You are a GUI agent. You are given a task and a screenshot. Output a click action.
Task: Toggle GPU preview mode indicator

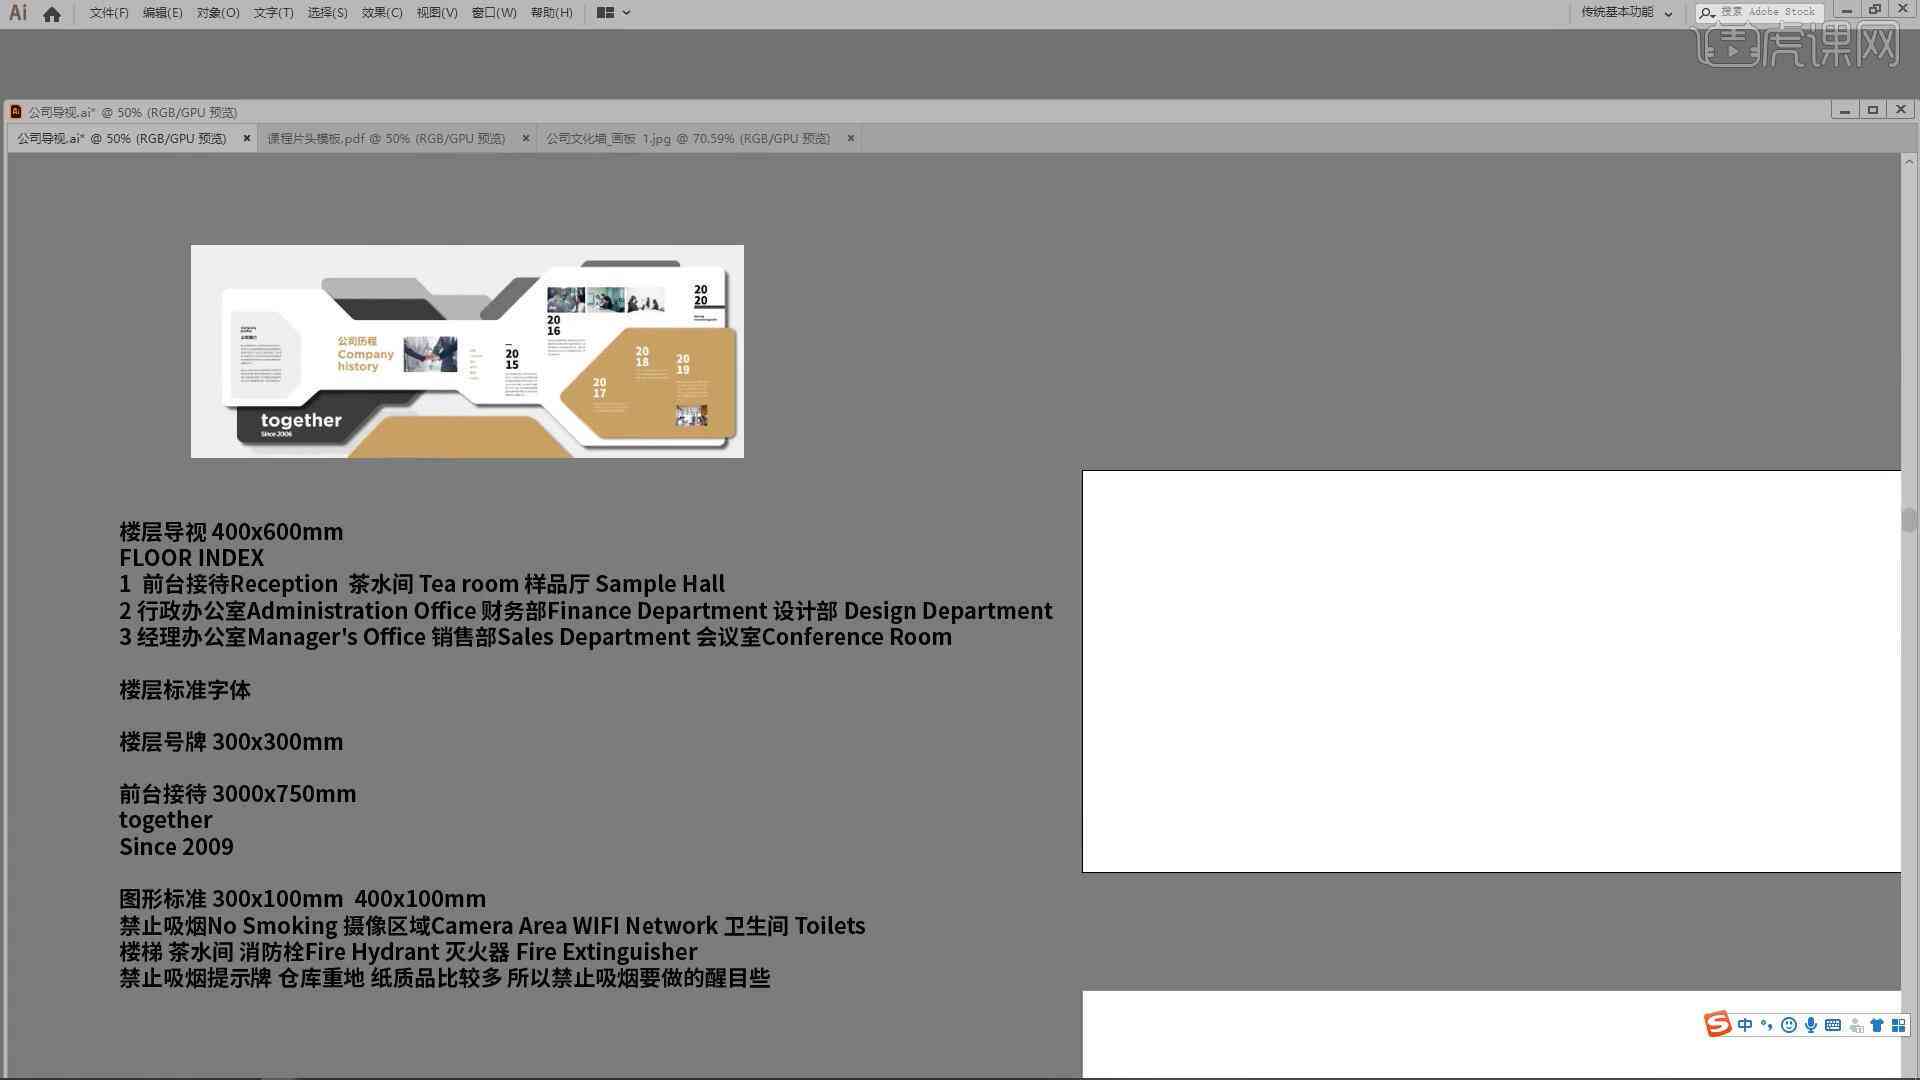pos(203,111)
